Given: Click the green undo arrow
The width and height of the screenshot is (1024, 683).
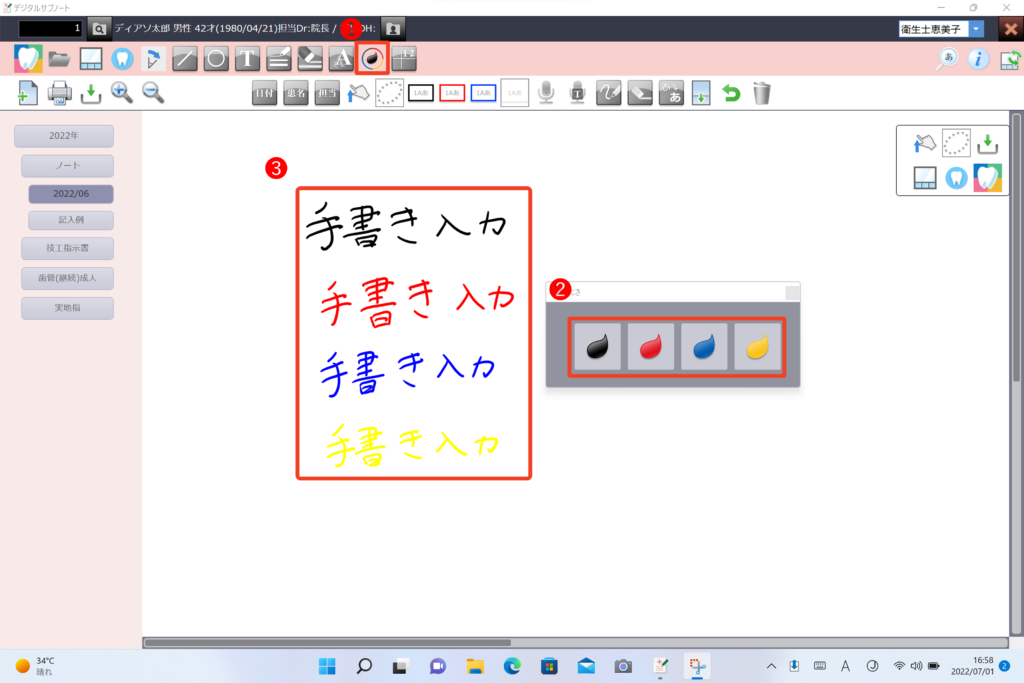Looking at the screenshot, I should tap(731, 93).
